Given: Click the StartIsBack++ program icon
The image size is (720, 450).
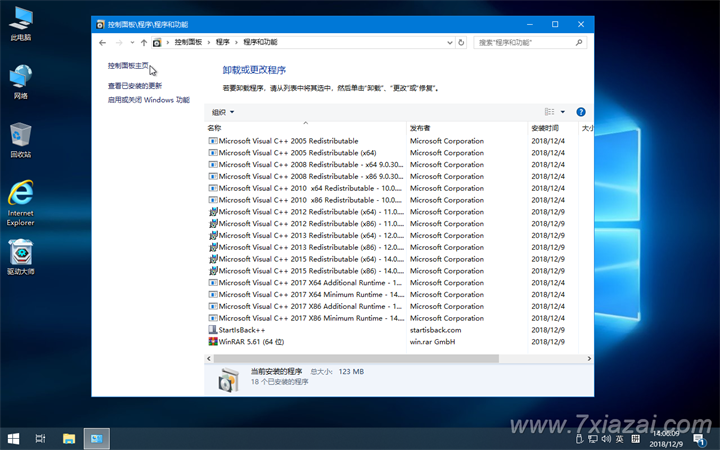Looking at the screenshot, I should click(x=213, y=330).
